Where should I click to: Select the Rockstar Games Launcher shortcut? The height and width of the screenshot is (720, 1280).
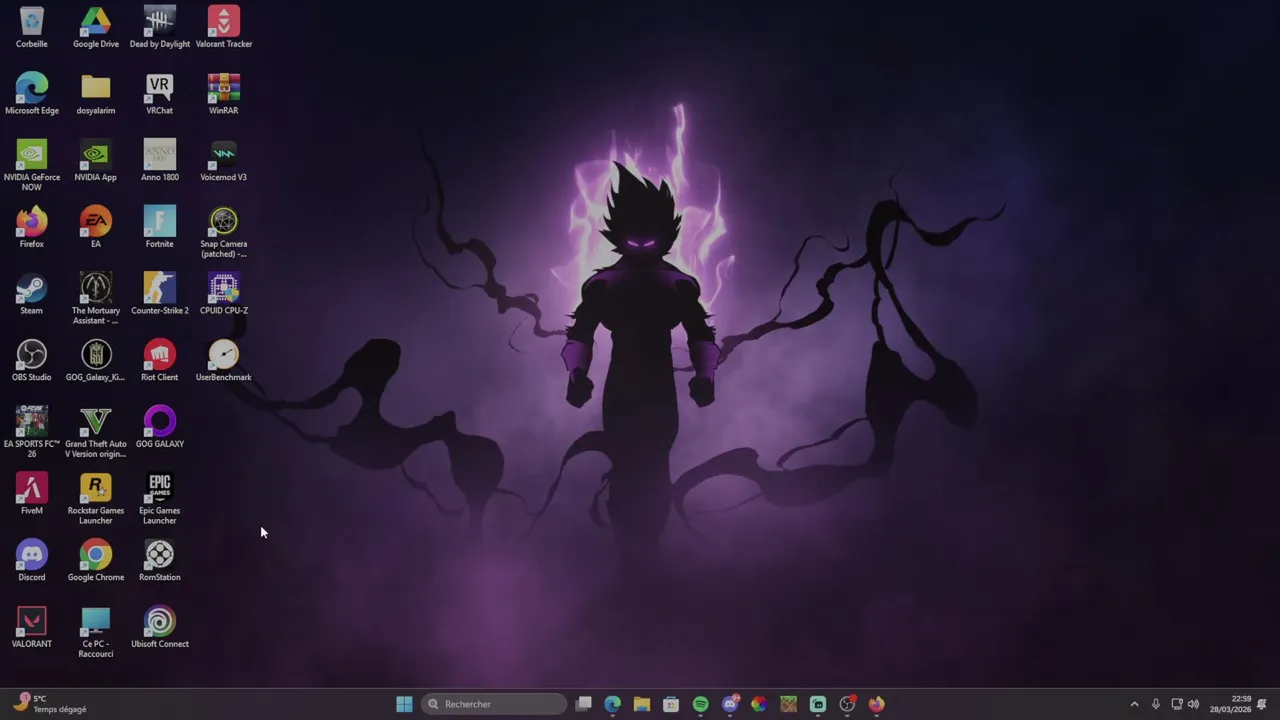(x=96, y=499)
